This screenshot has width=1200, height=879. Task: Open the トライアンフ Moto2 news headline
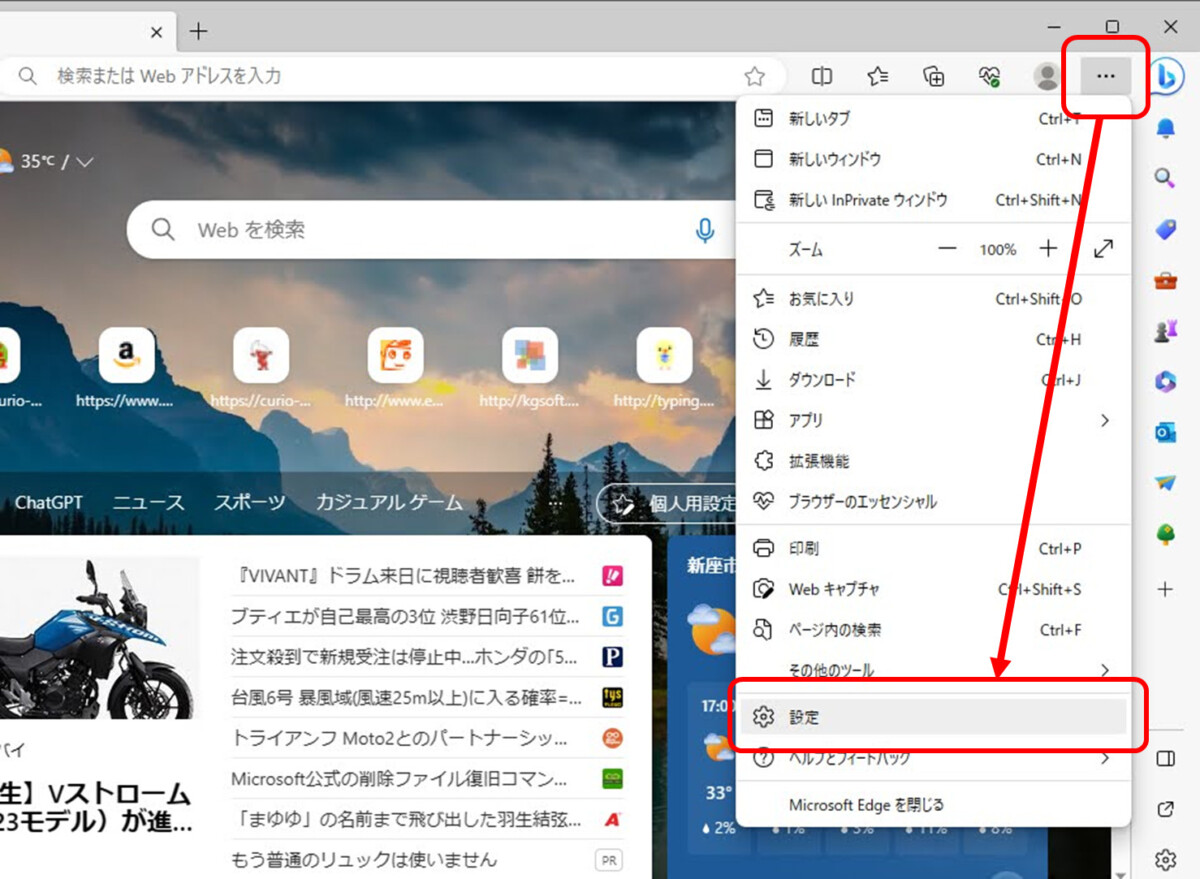pyautogui.click(x=401, y=738)
